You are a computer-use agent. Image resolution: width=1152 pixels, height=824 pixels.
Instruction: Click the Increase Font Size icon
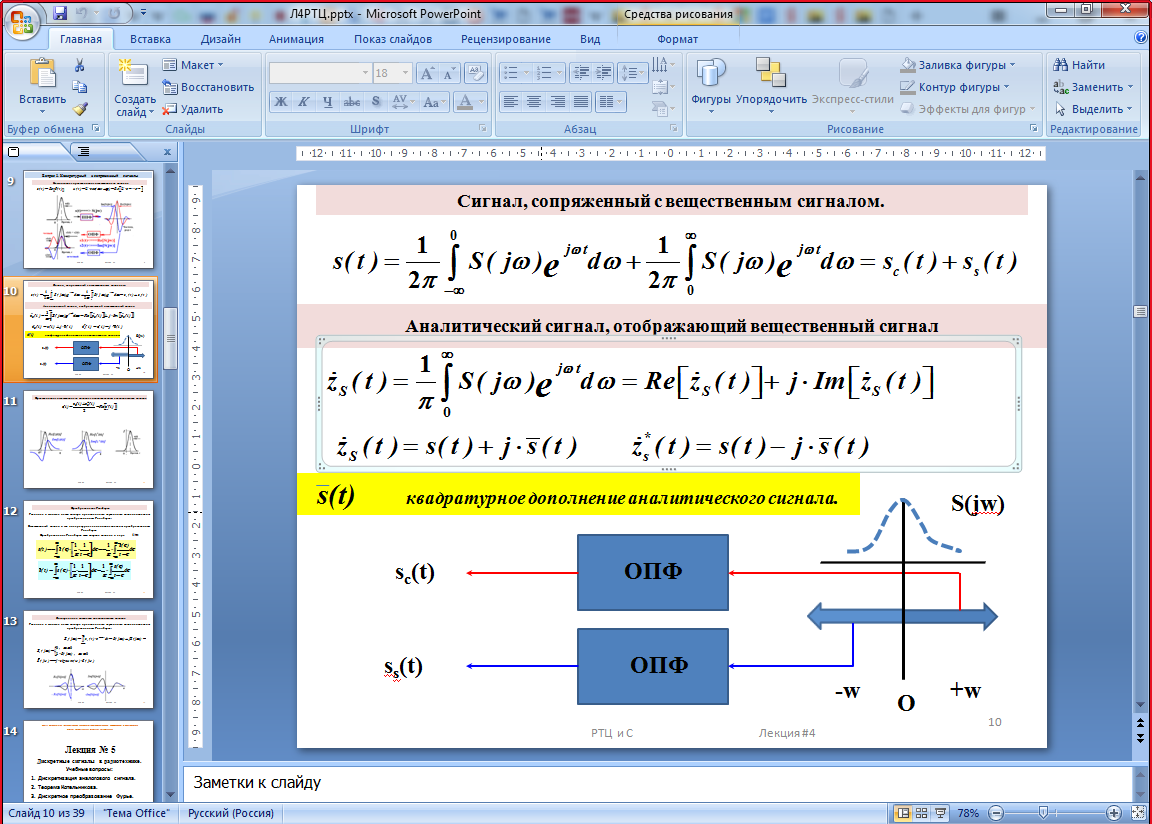[x=425, y=74]
